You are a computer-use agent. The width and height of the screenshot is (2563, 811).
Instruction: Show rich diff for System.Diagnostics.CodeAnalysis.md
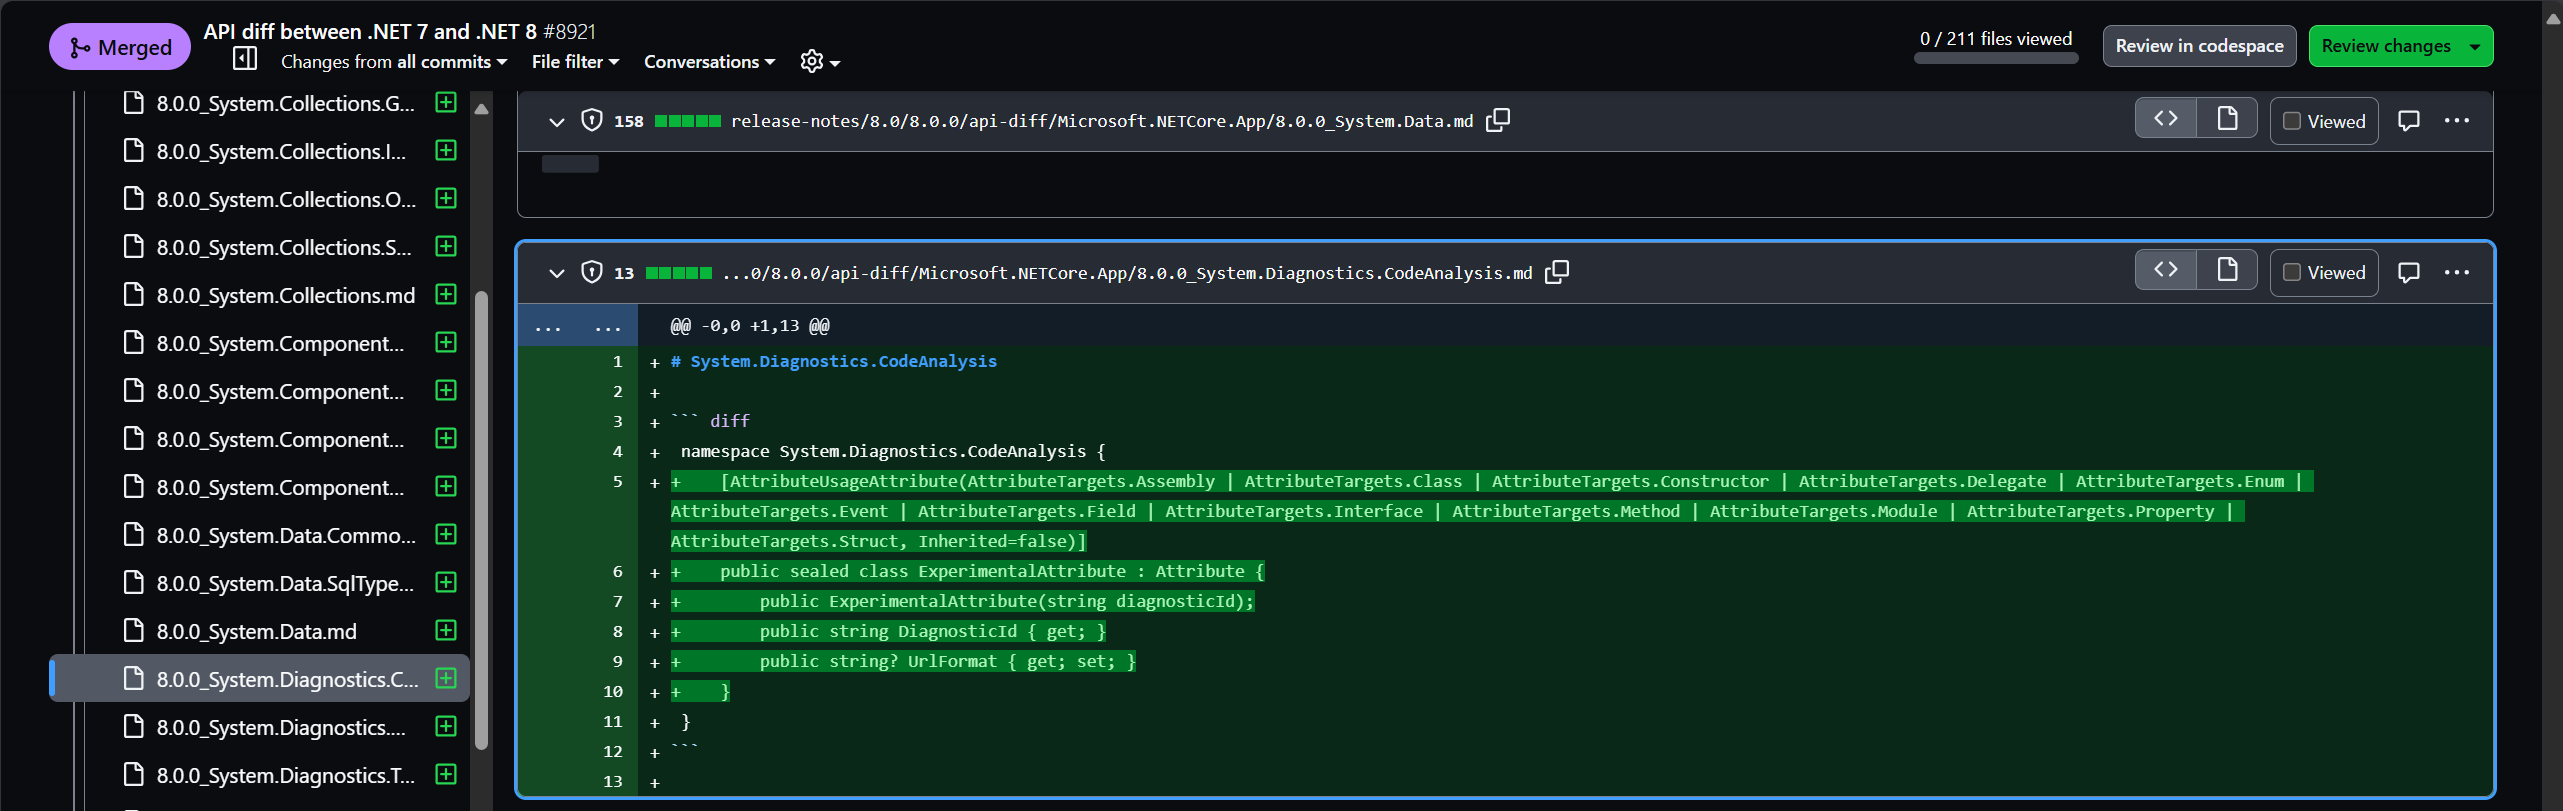(2227, 270)
